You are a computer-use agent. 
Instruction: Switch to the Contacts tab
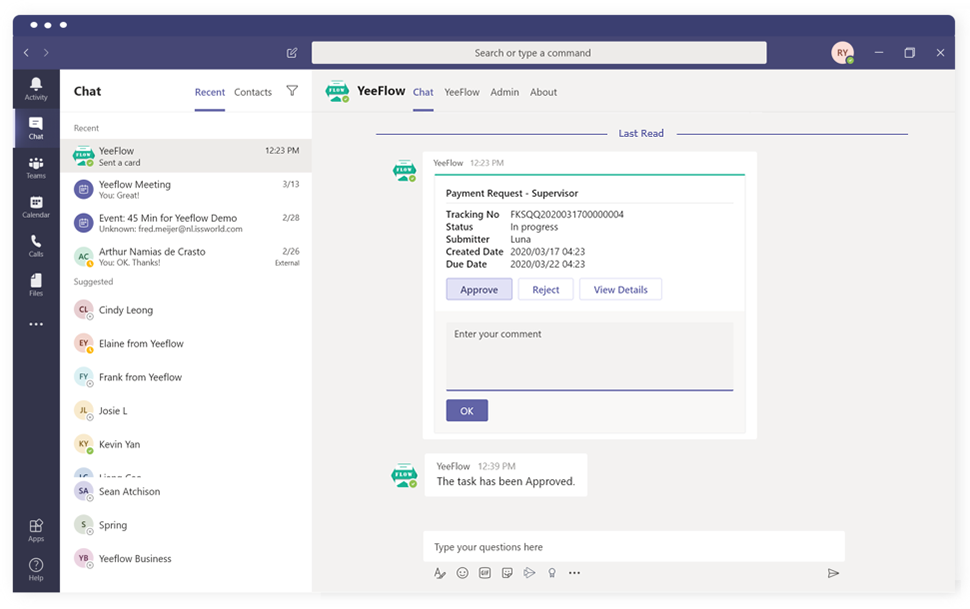[x=253, y=92]
